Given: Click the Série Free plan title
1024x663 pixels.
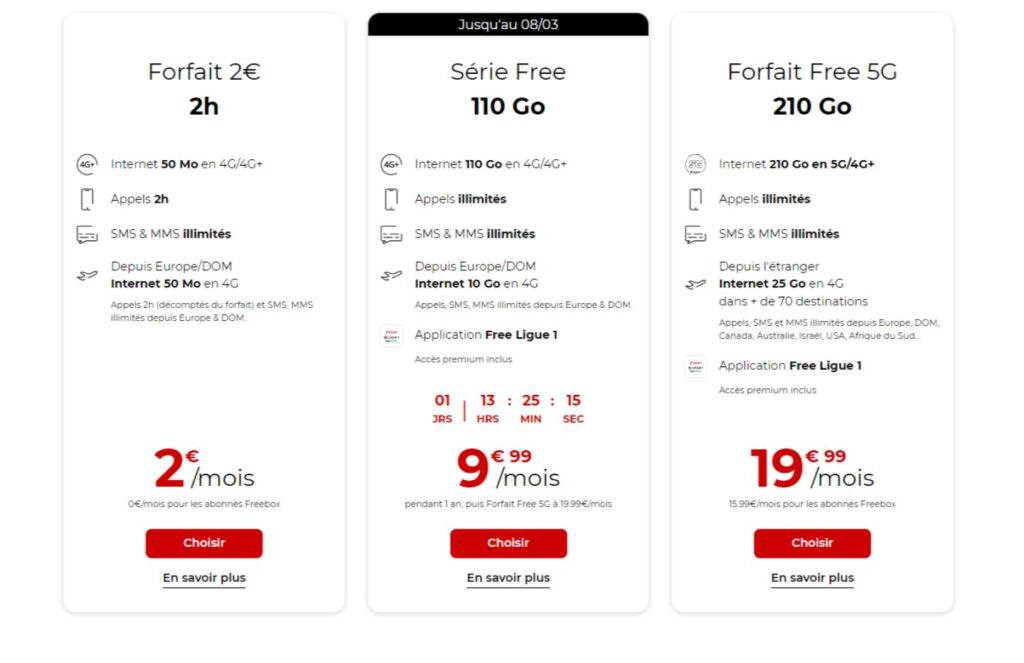Looking at the screenshot, I should 508,72.
